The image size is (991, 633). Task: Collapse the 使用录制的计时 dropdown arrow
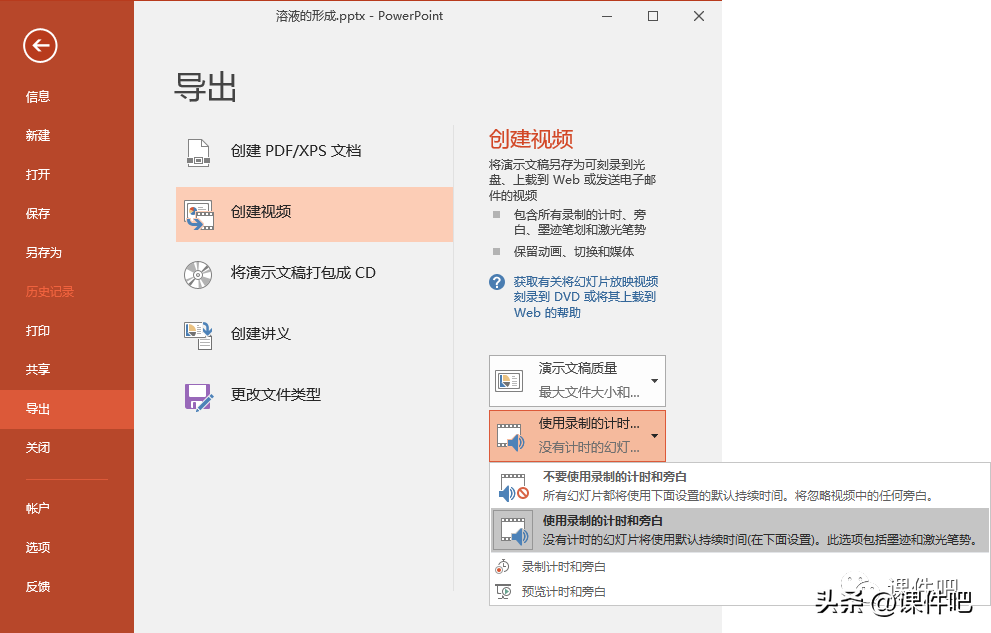pos(655,436)
